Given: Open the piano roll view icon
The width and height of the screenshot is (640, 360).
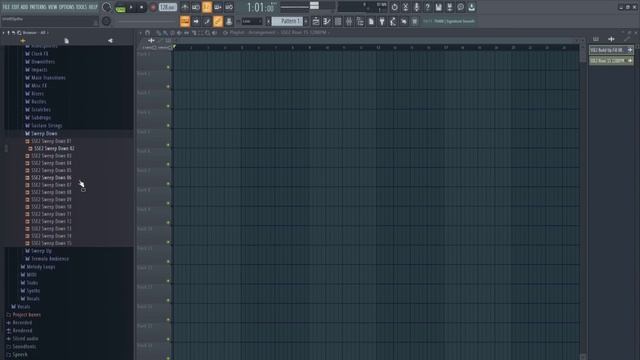Looking at the screenshot, I should [x=327, y=21].
